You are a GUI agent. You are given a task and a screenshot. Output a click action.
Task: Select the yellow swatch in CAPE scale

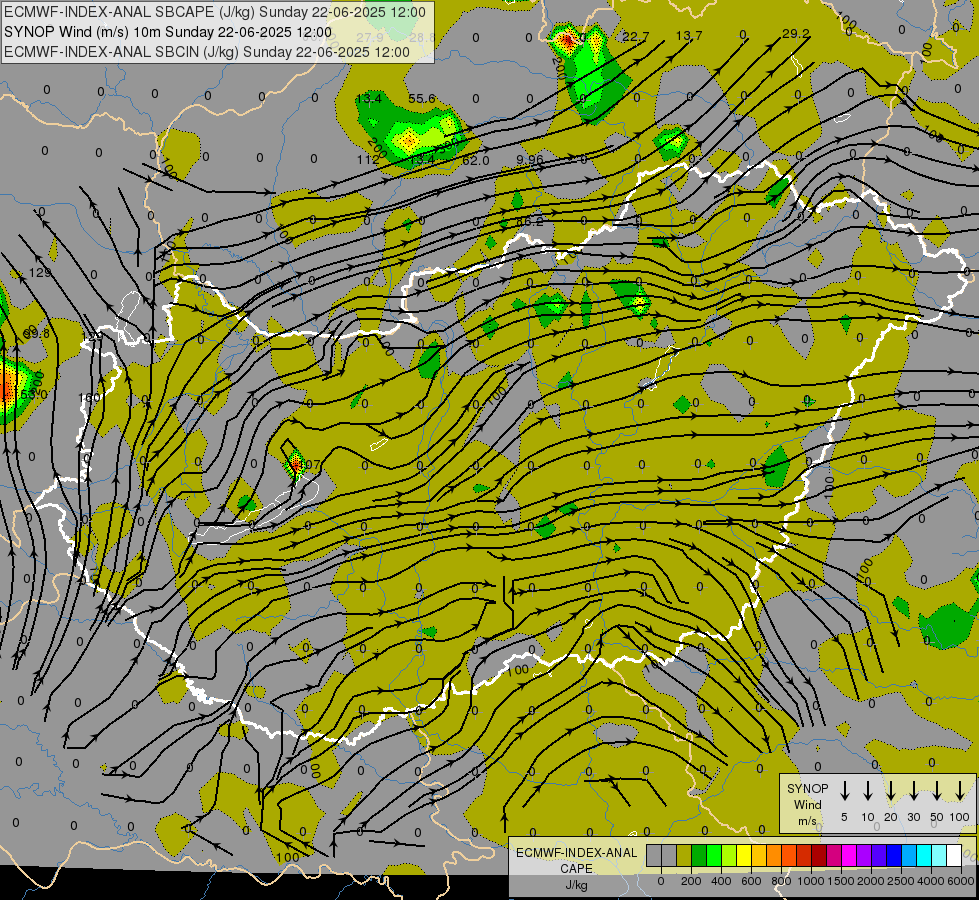click(x=744, y=856)
